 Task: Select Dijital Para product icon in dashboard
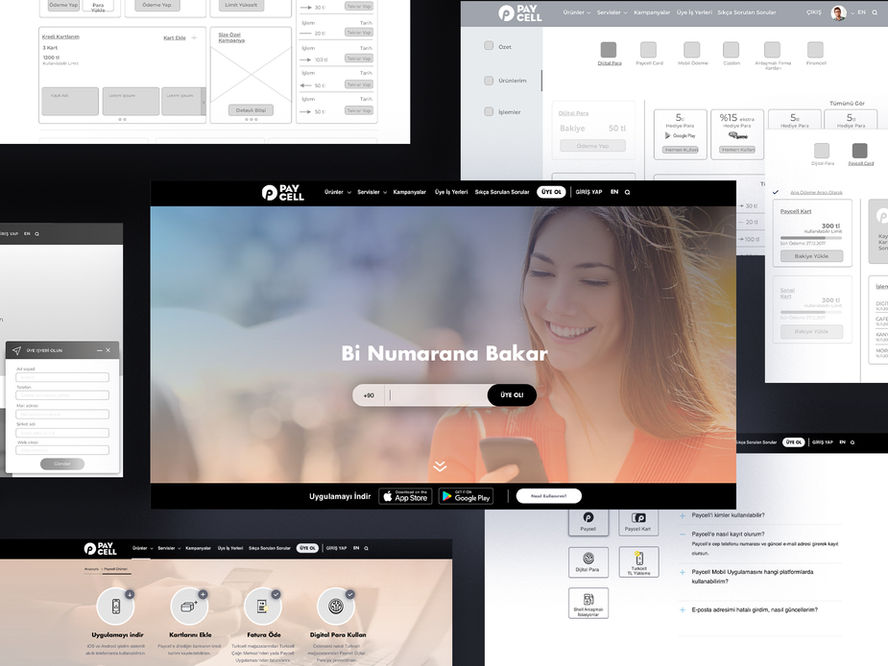pos(609,50)
